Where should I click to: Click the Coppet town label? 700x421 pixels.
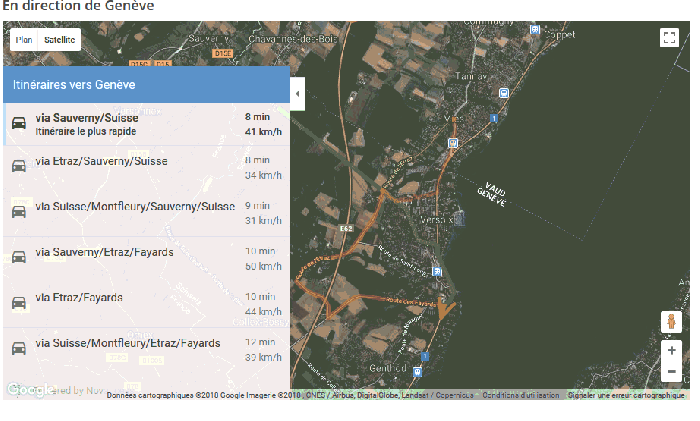point(560,34)
